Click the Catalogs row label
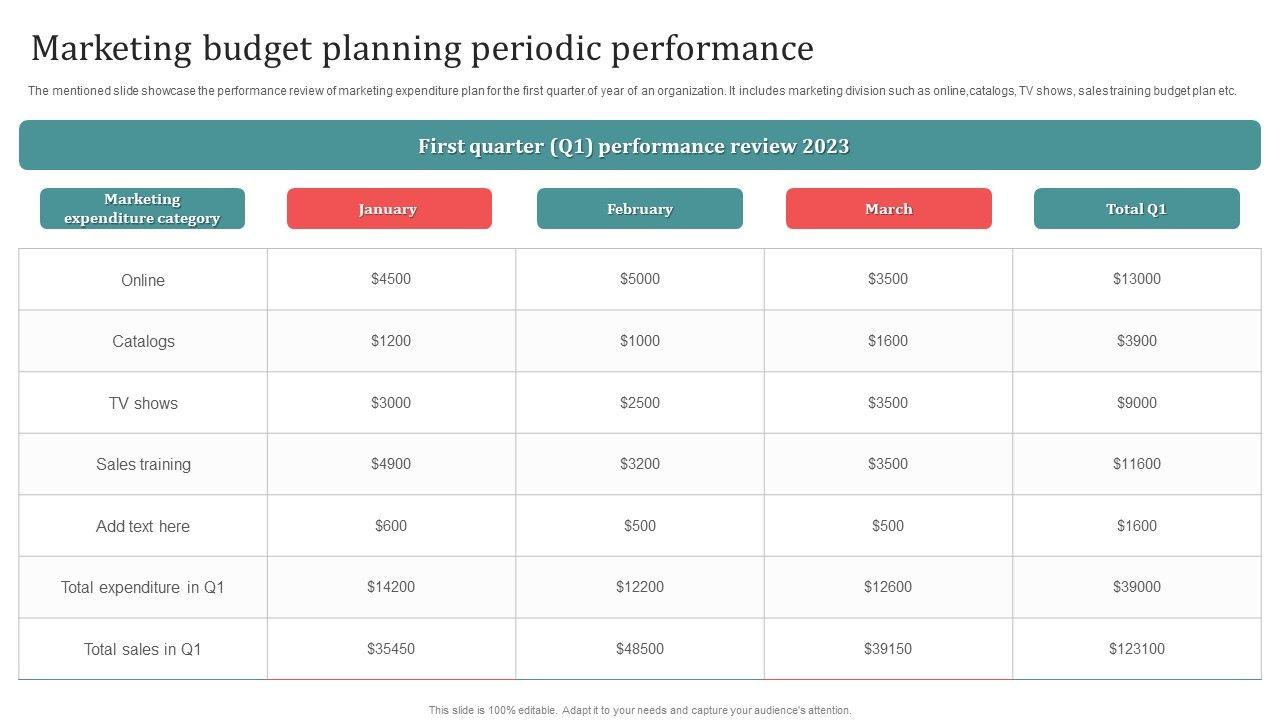1280x720 pixels. point(143,341)
